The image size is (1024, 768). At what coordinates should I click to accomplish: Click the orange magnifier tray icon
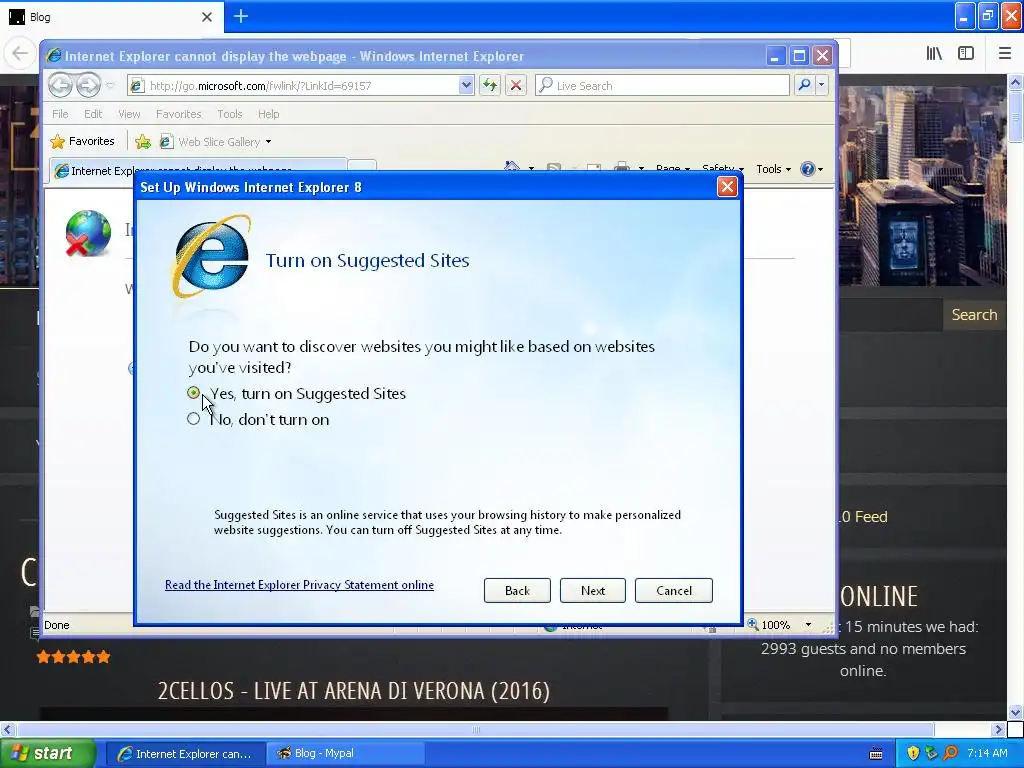click(x=950, y=754)
